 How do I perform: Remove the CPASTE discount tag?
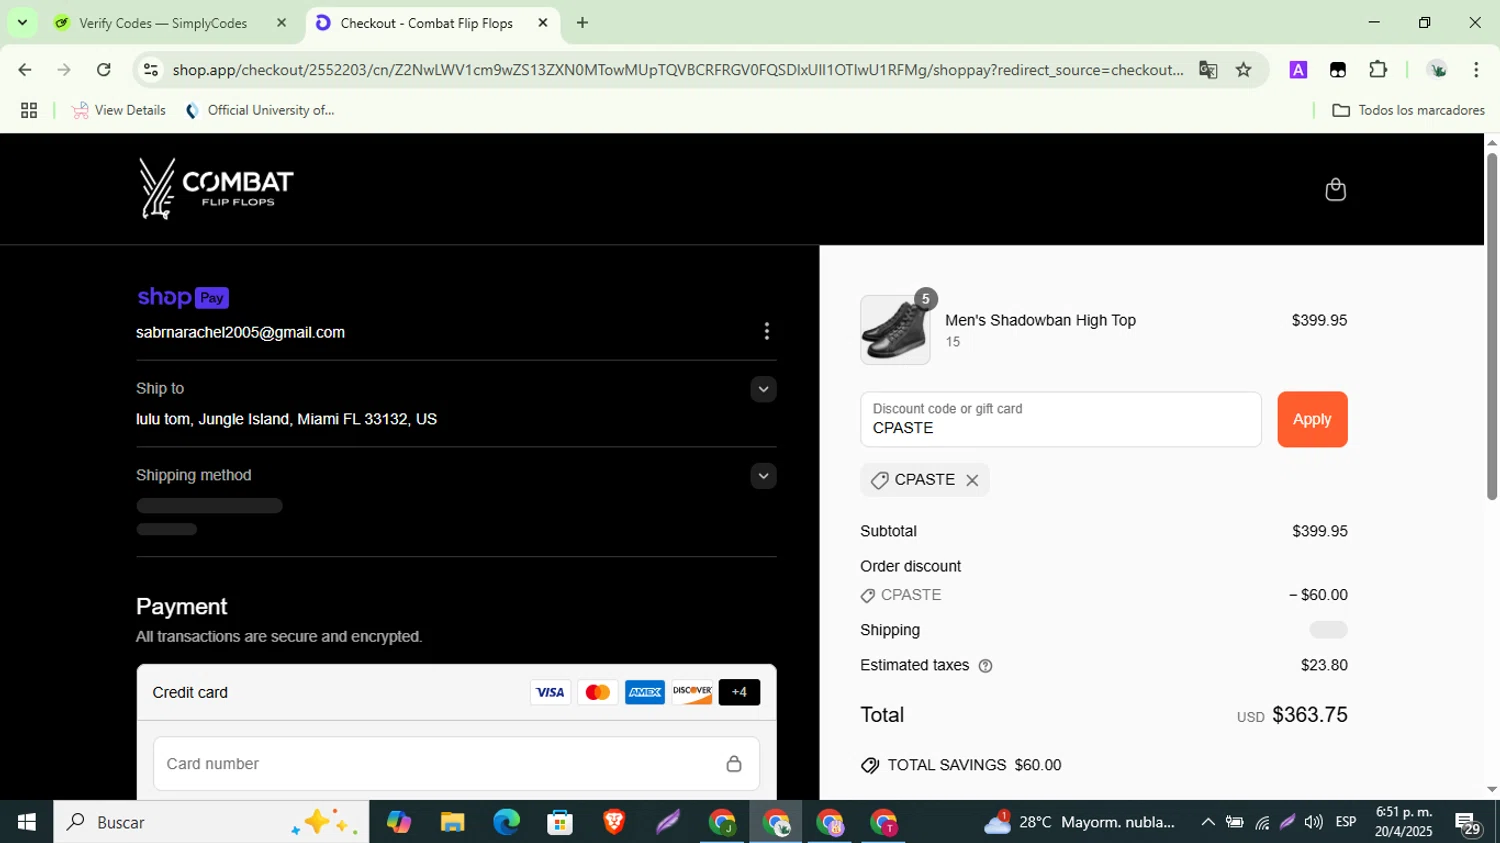[x=972, y=480]
